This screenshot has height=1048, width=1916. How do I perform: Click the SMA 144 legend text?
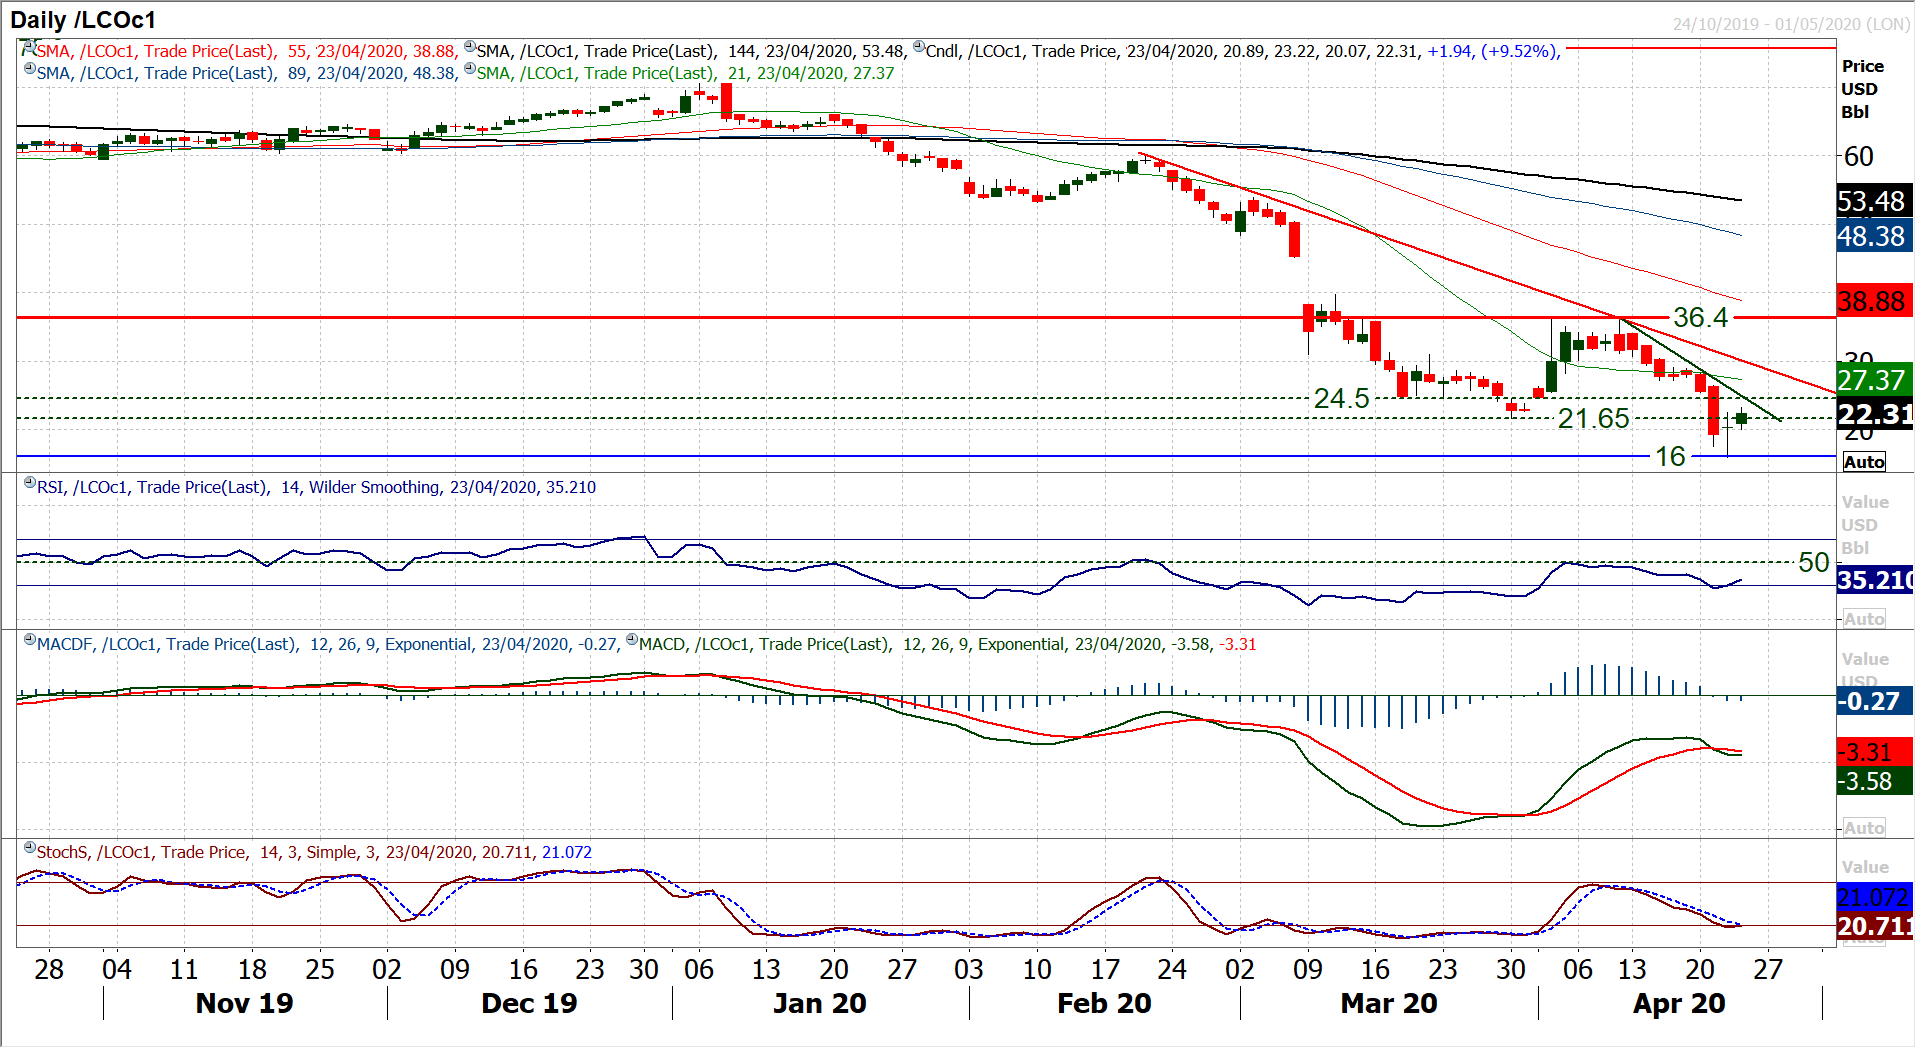click(x=692, y=51)
